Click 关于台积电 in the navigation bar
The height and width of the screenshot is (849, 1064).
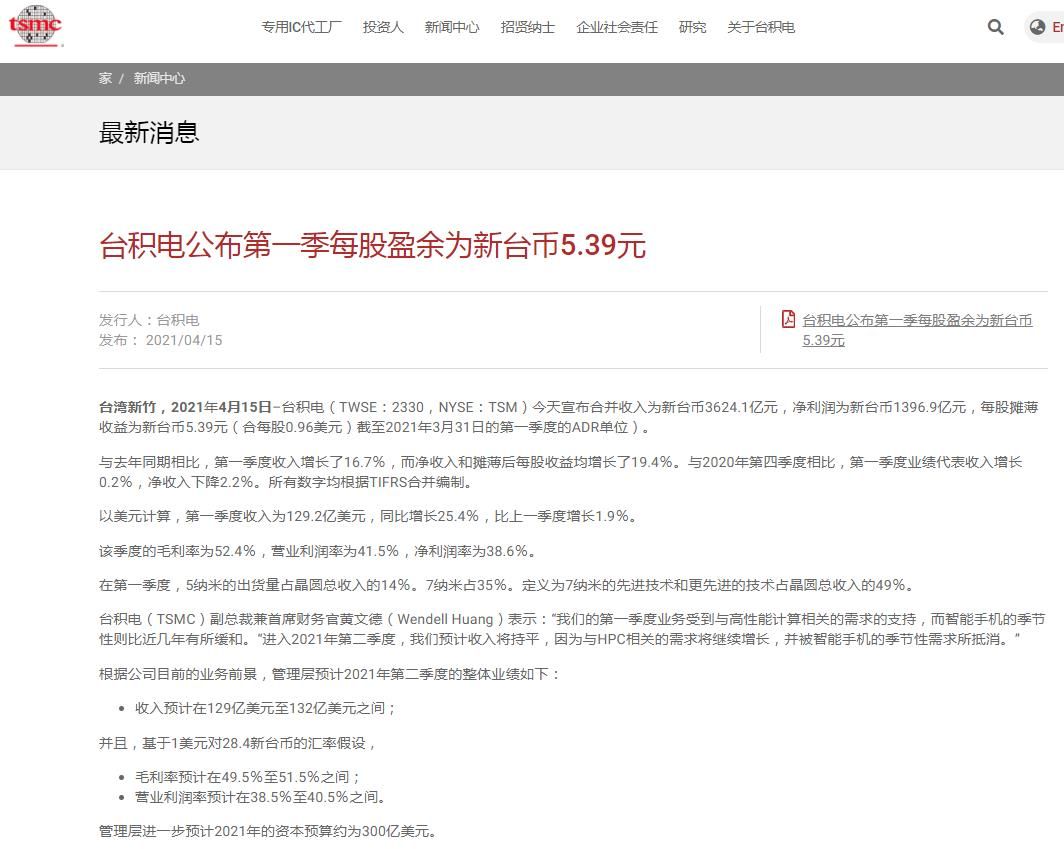[761, 27]
